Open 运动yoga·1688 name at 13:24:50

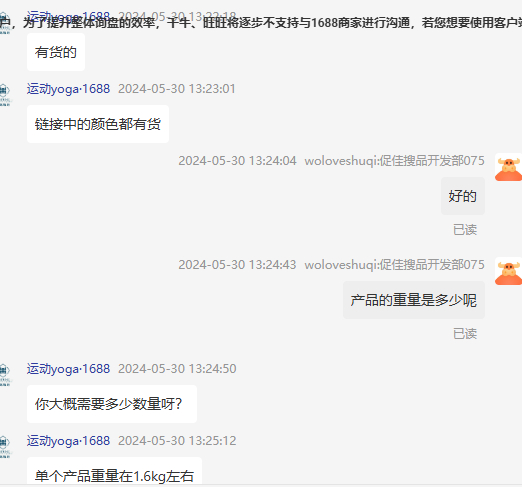click(68, 369)
